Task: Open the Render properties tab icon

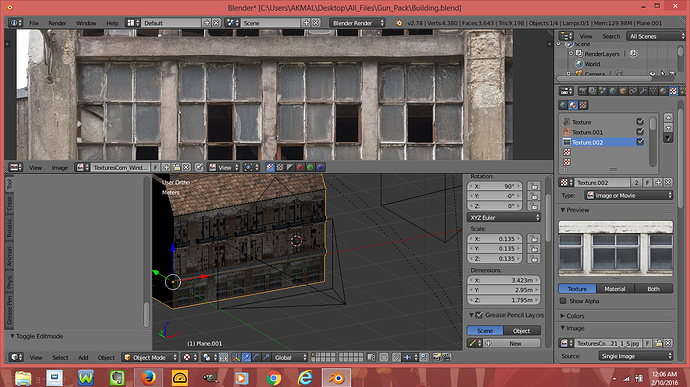Action: (583, 91)
